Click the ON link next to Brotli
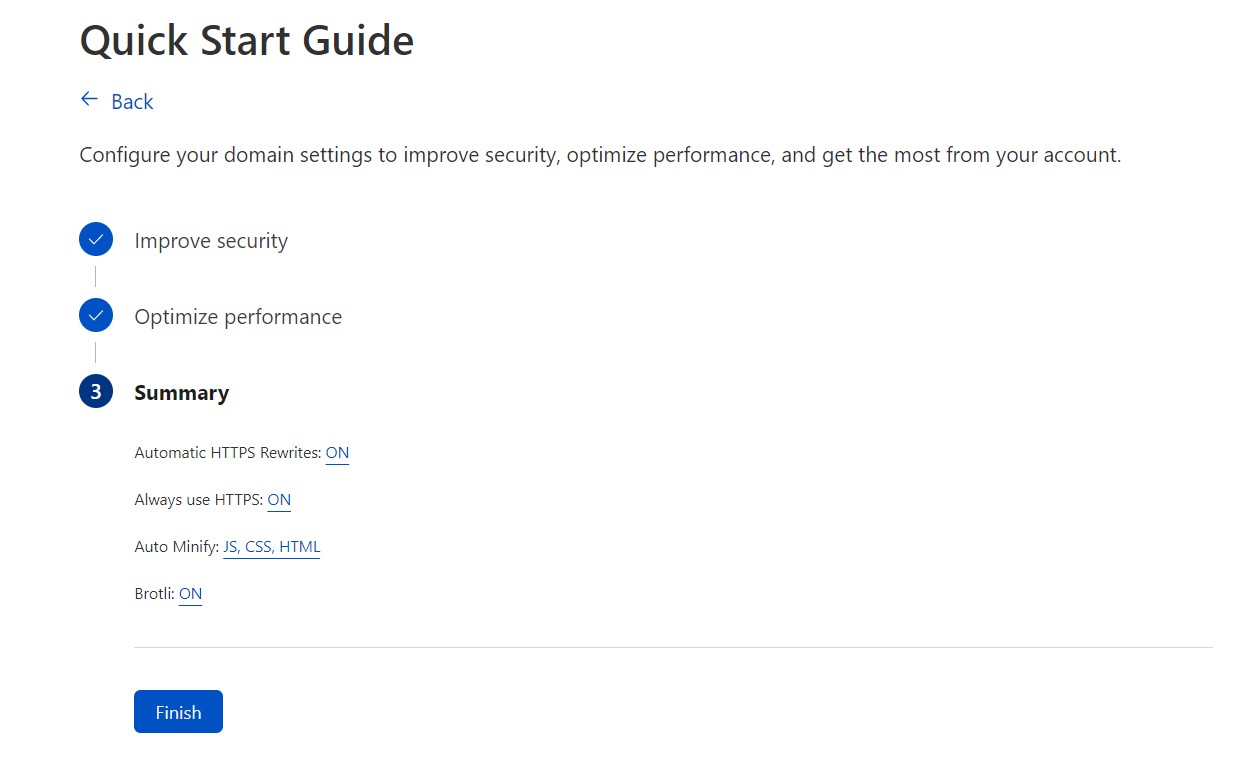 (x=190, y=593)
